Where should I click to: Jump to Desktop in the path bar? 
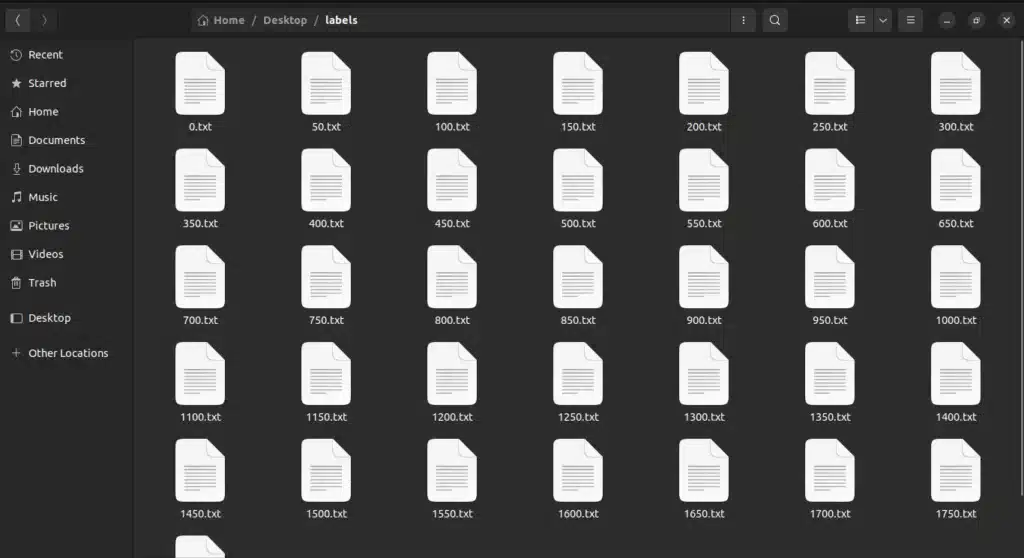pyautogui.click(x=285, y=20)
